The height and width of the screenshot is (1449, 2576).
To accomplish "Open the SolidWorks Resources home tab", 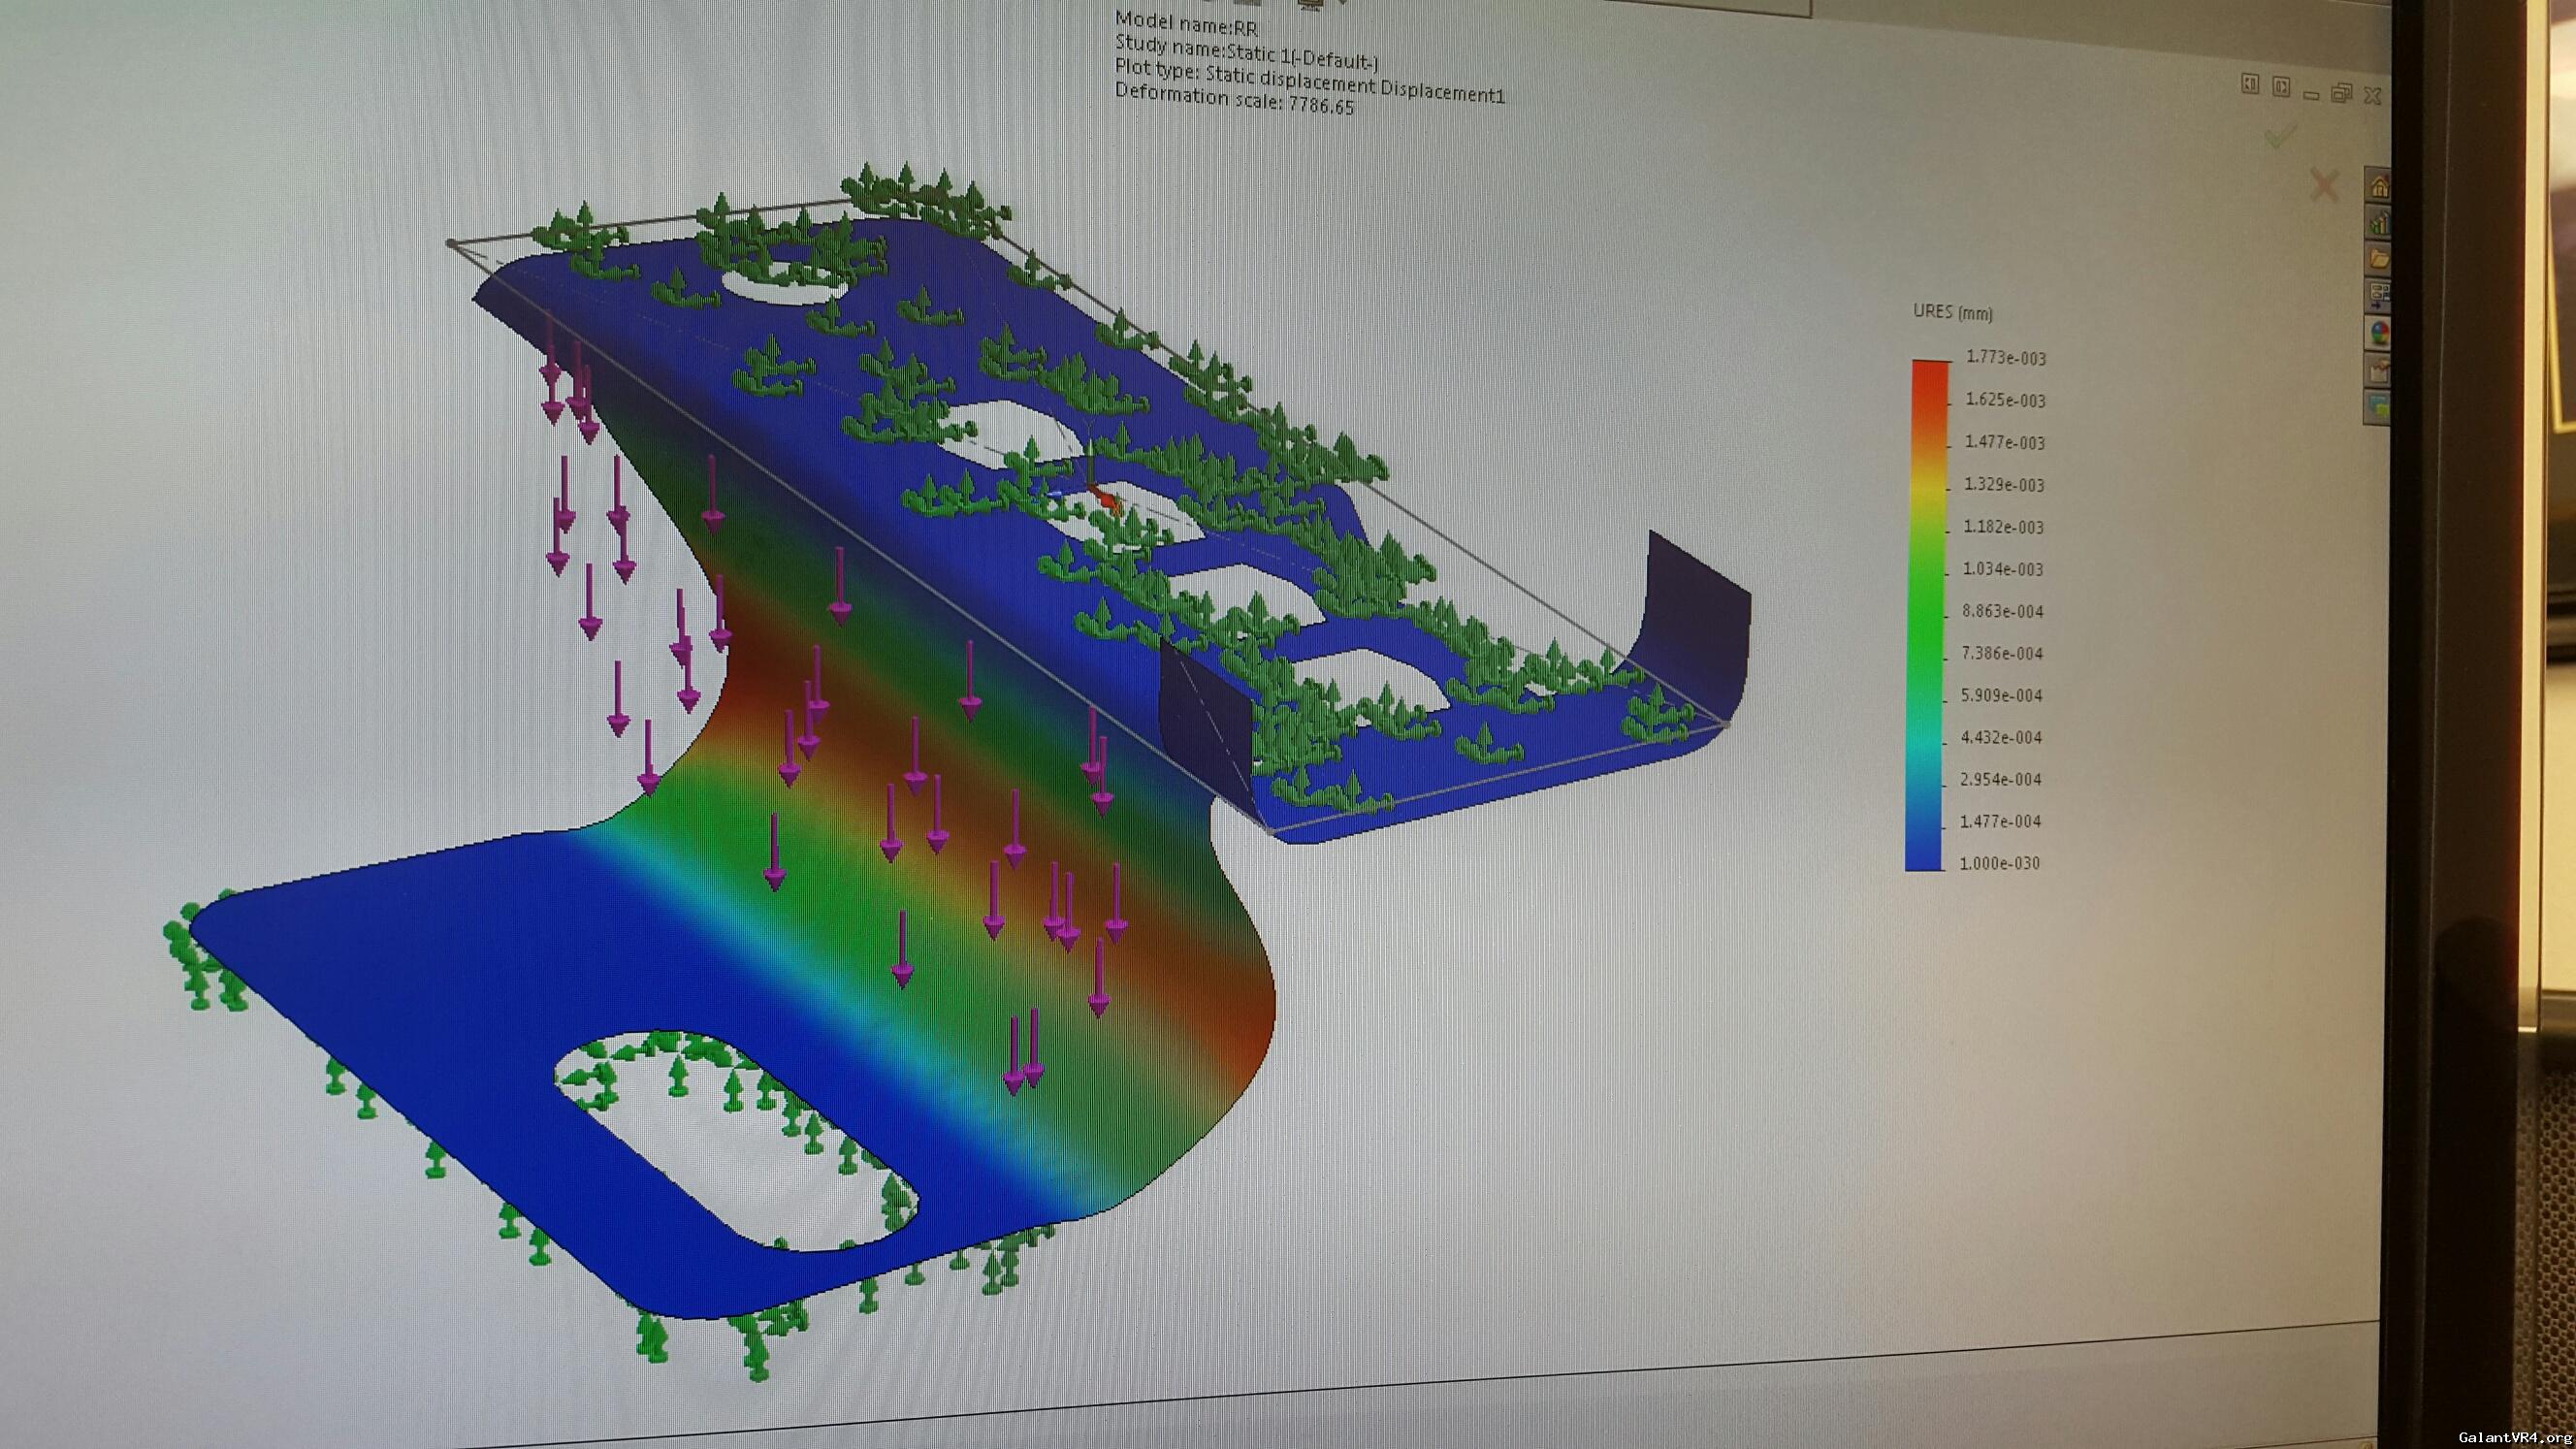I will point(2379,186).
